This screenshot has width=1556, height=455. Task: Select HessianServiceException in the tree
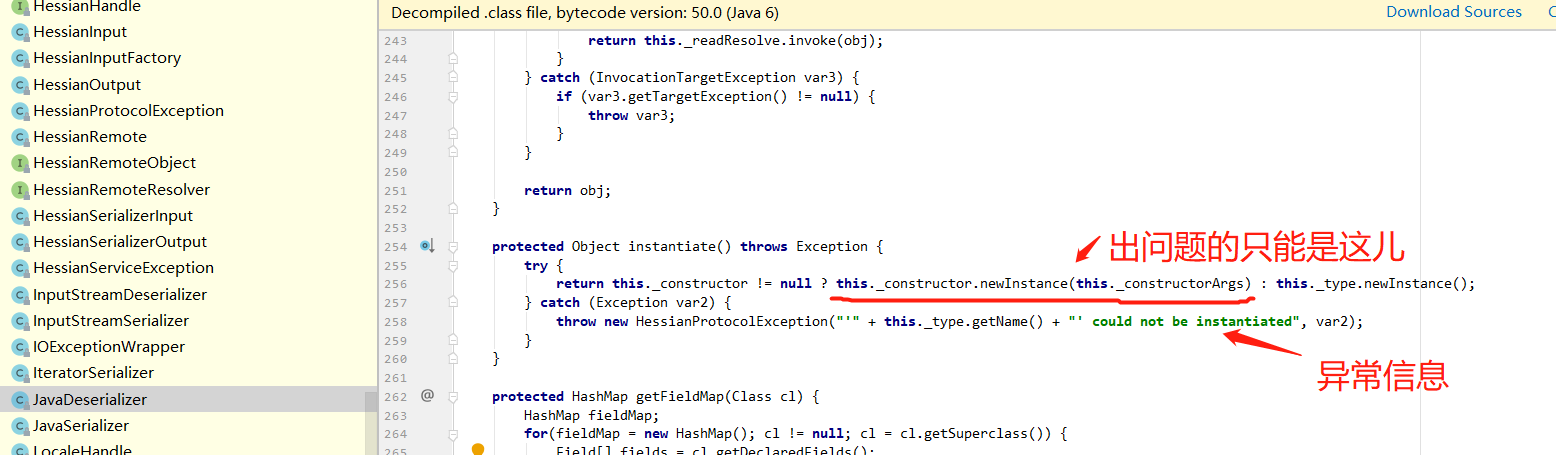(x=123, y=268)
